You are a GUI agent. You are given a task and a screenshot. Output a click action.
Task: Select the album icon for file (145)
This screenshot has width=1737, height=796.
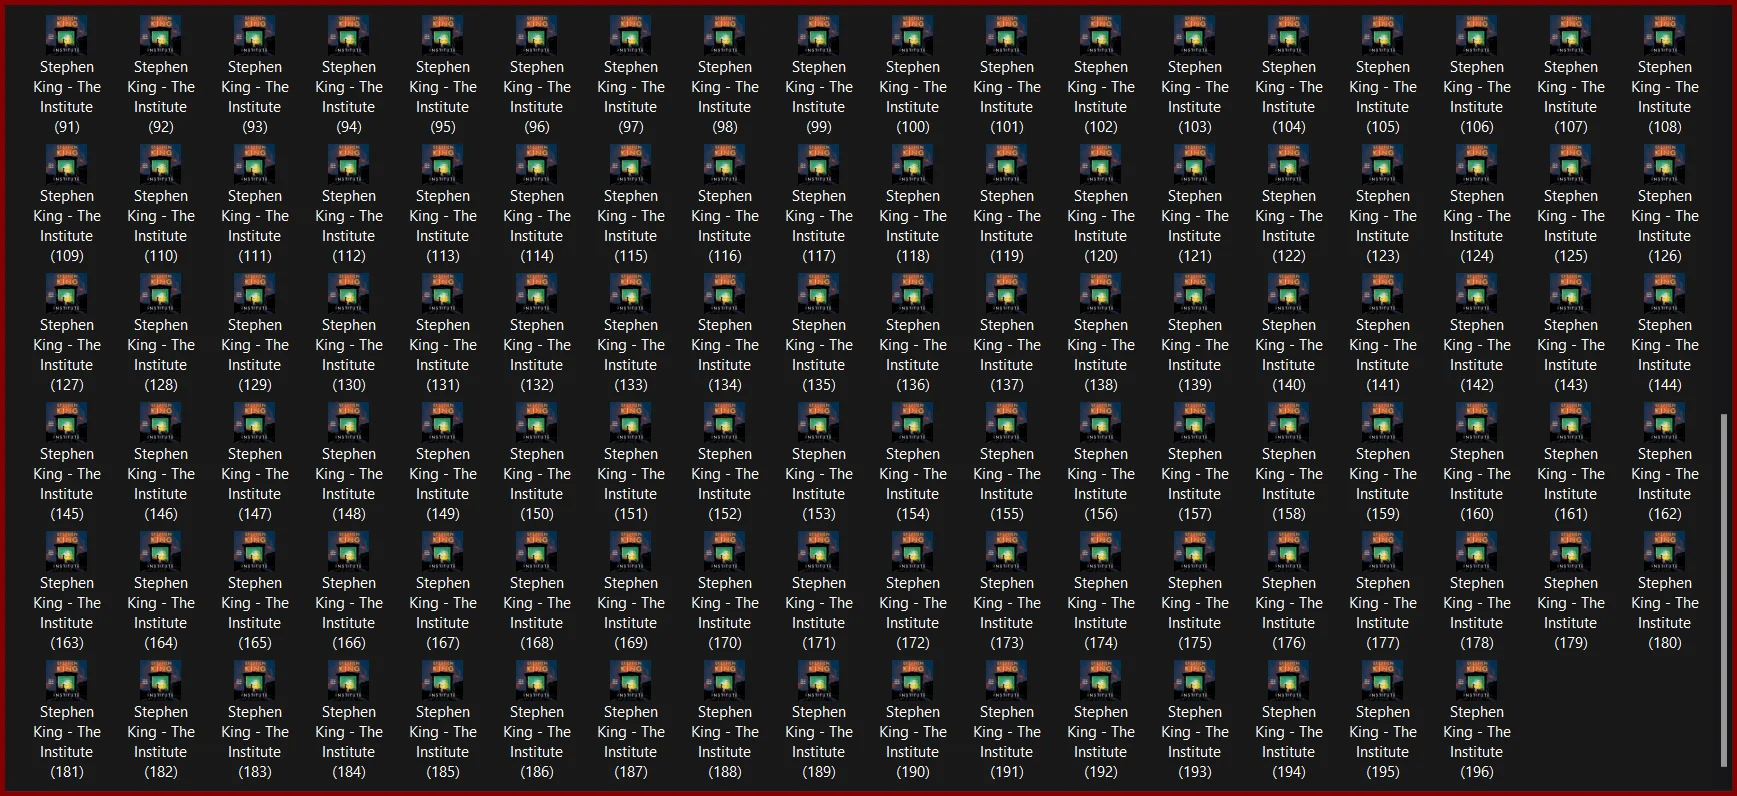67,423
